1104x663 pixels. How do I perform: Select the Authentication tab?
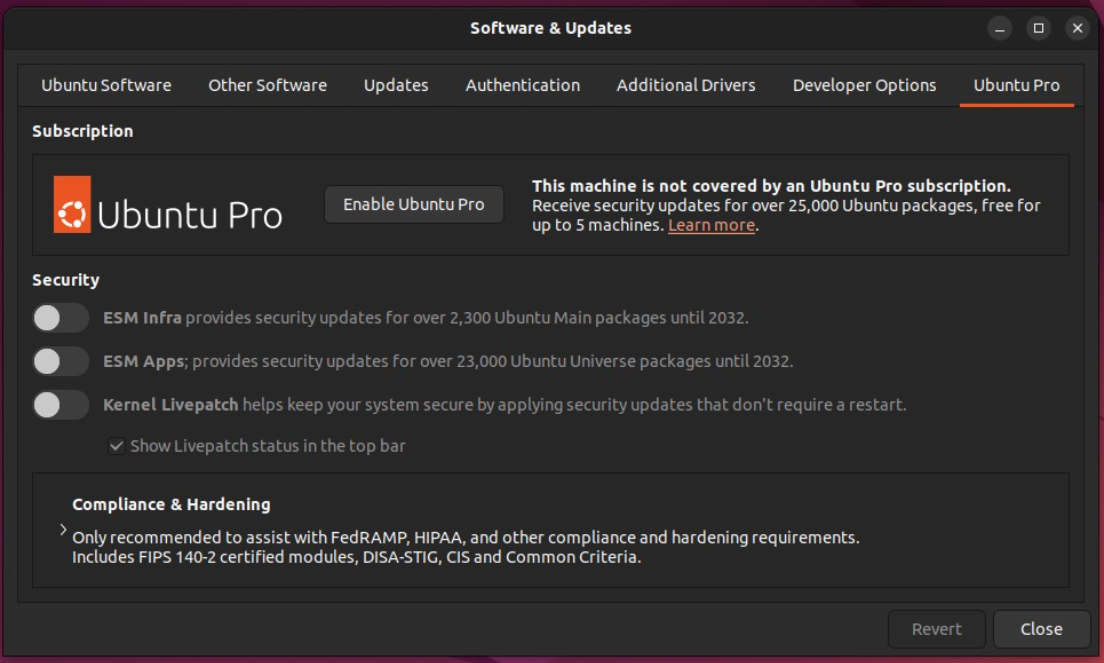pyautogui.click(x=522, y=85)
